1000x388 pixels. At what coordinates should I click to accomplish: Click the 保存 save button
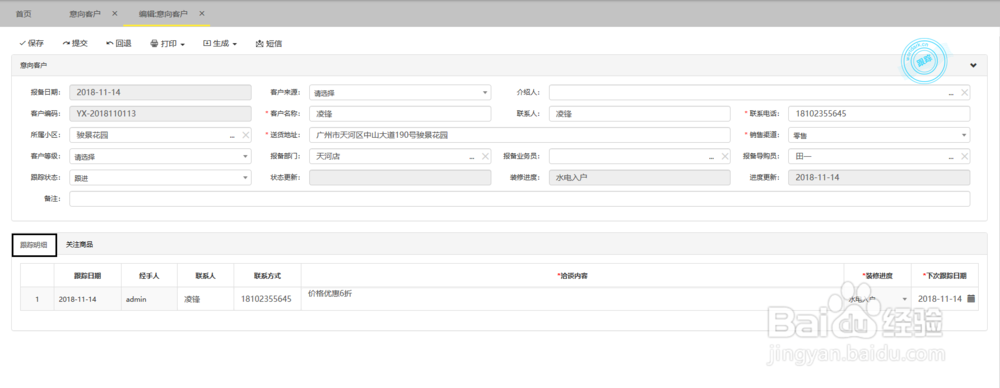coord(31,43)
